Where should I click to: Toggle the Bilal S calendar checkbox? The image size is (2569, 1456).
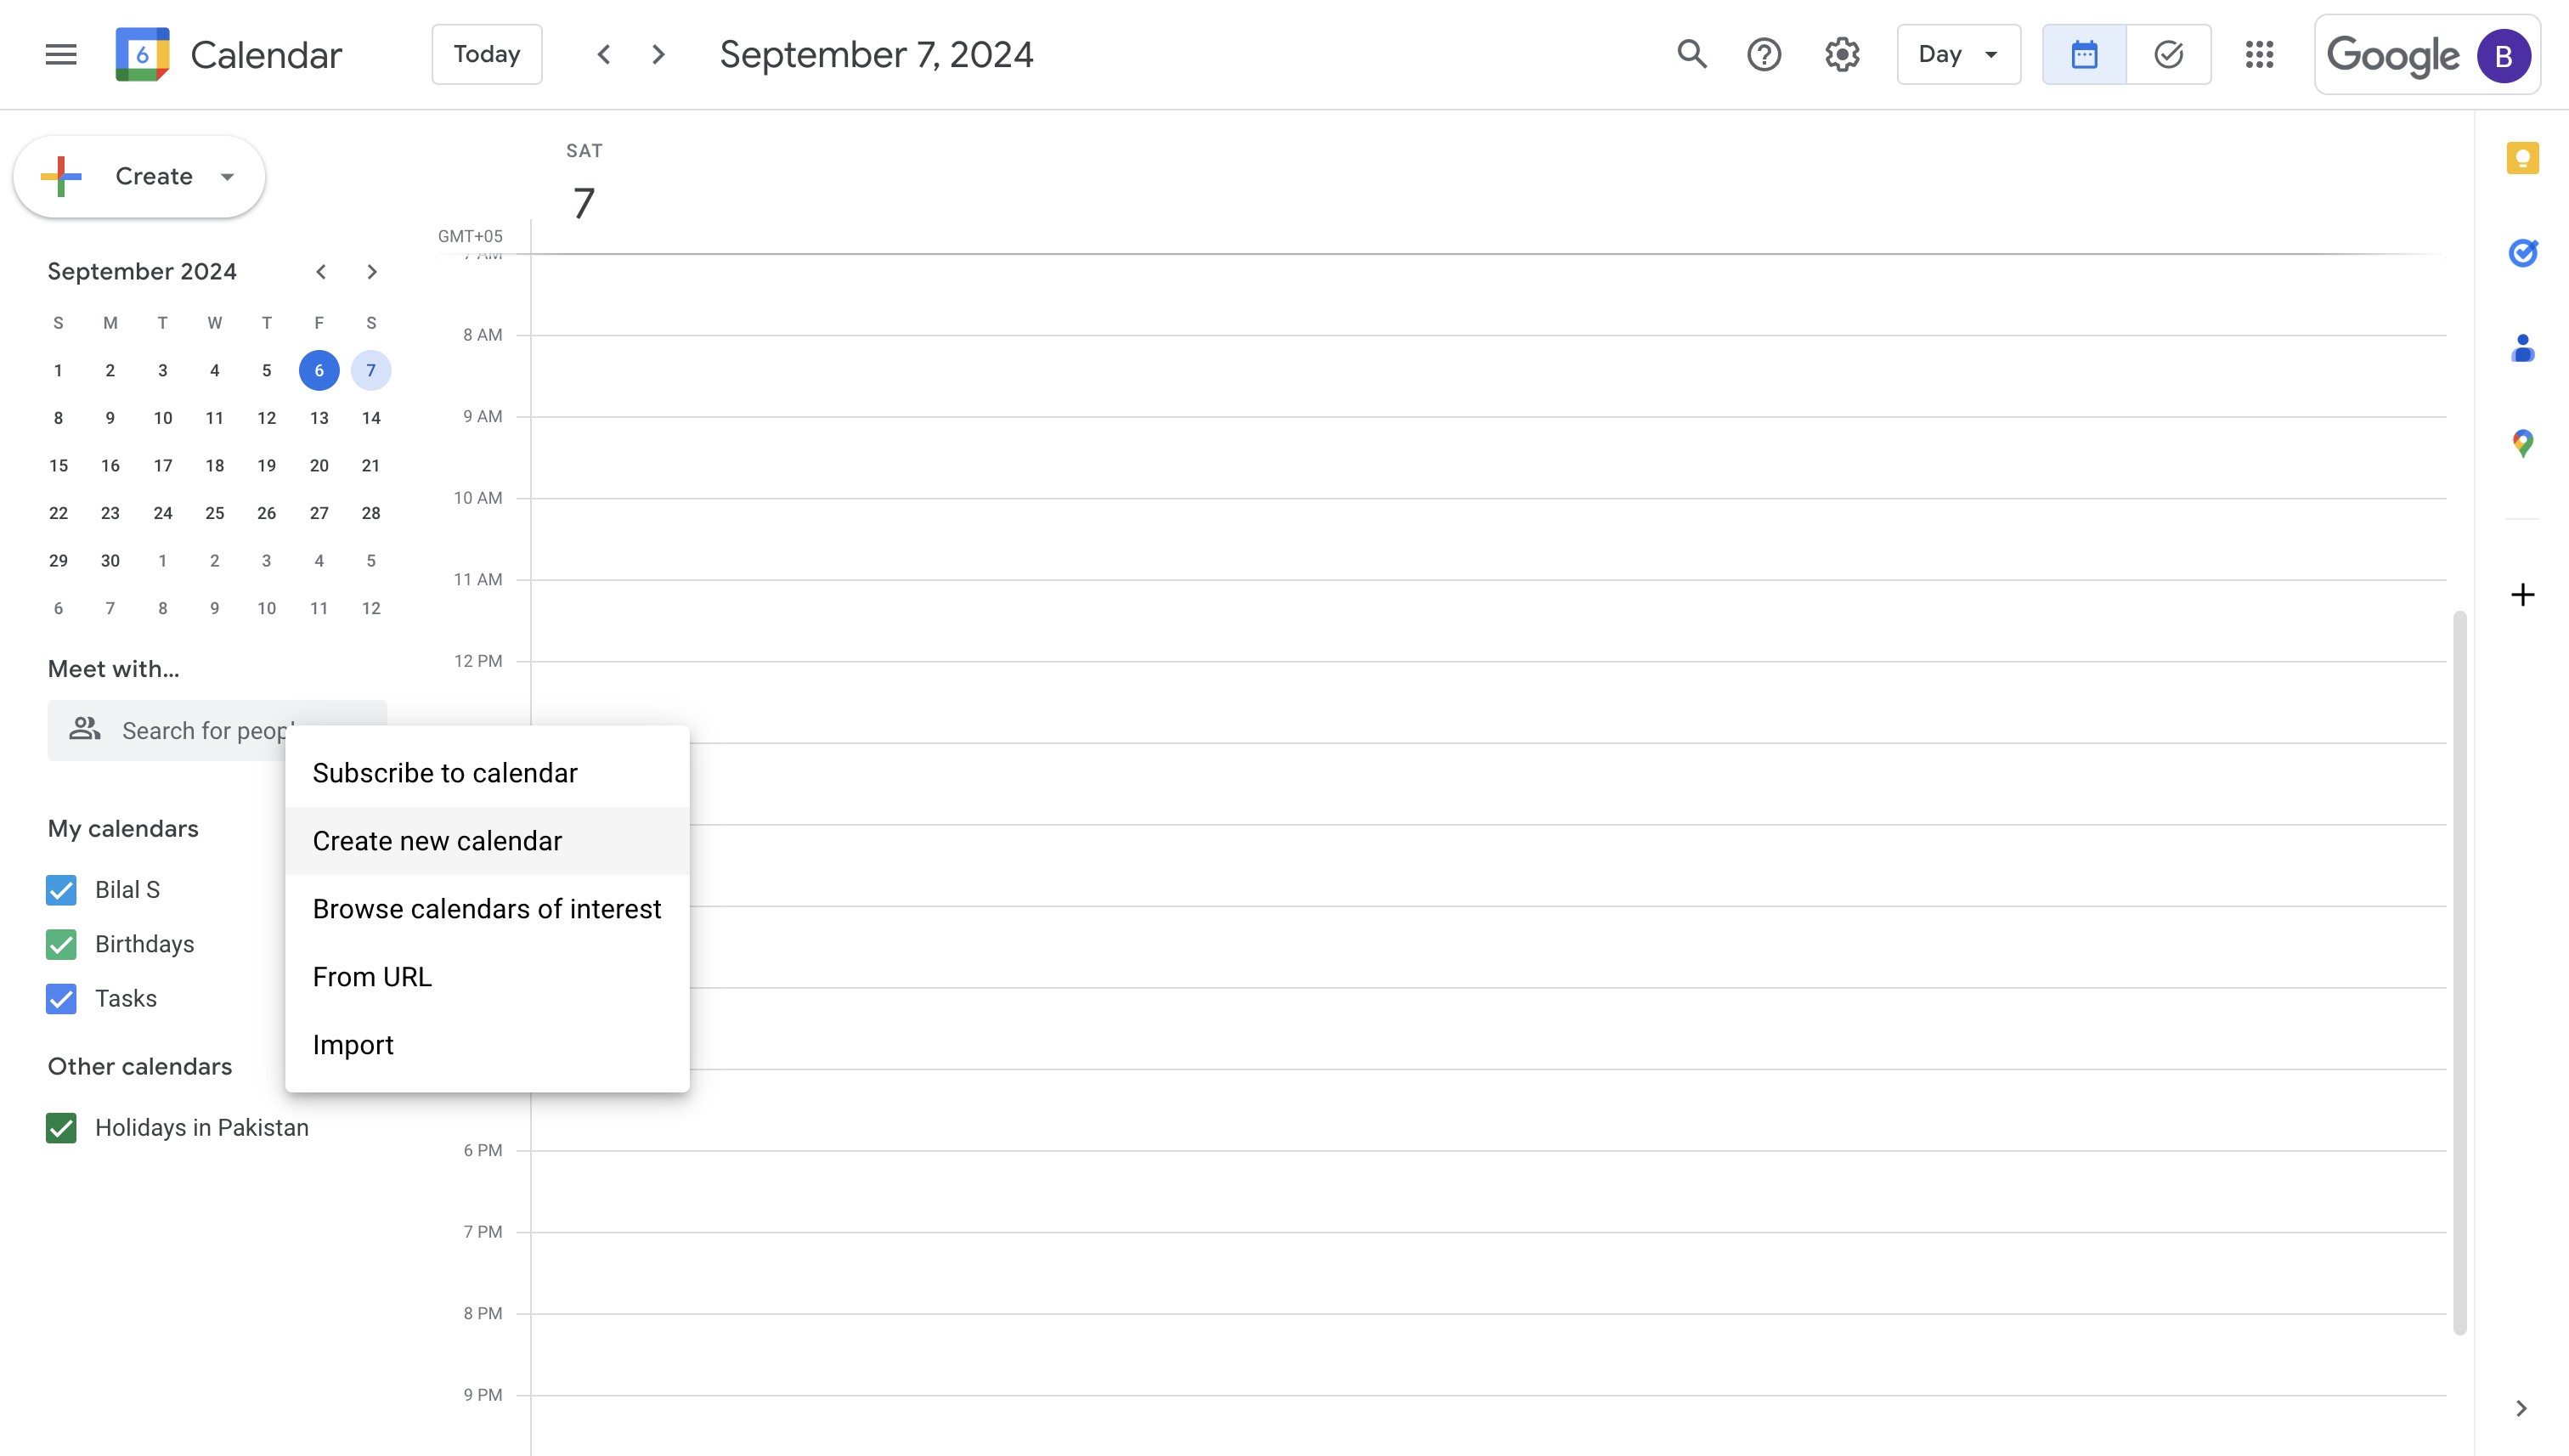pos(61,890)
